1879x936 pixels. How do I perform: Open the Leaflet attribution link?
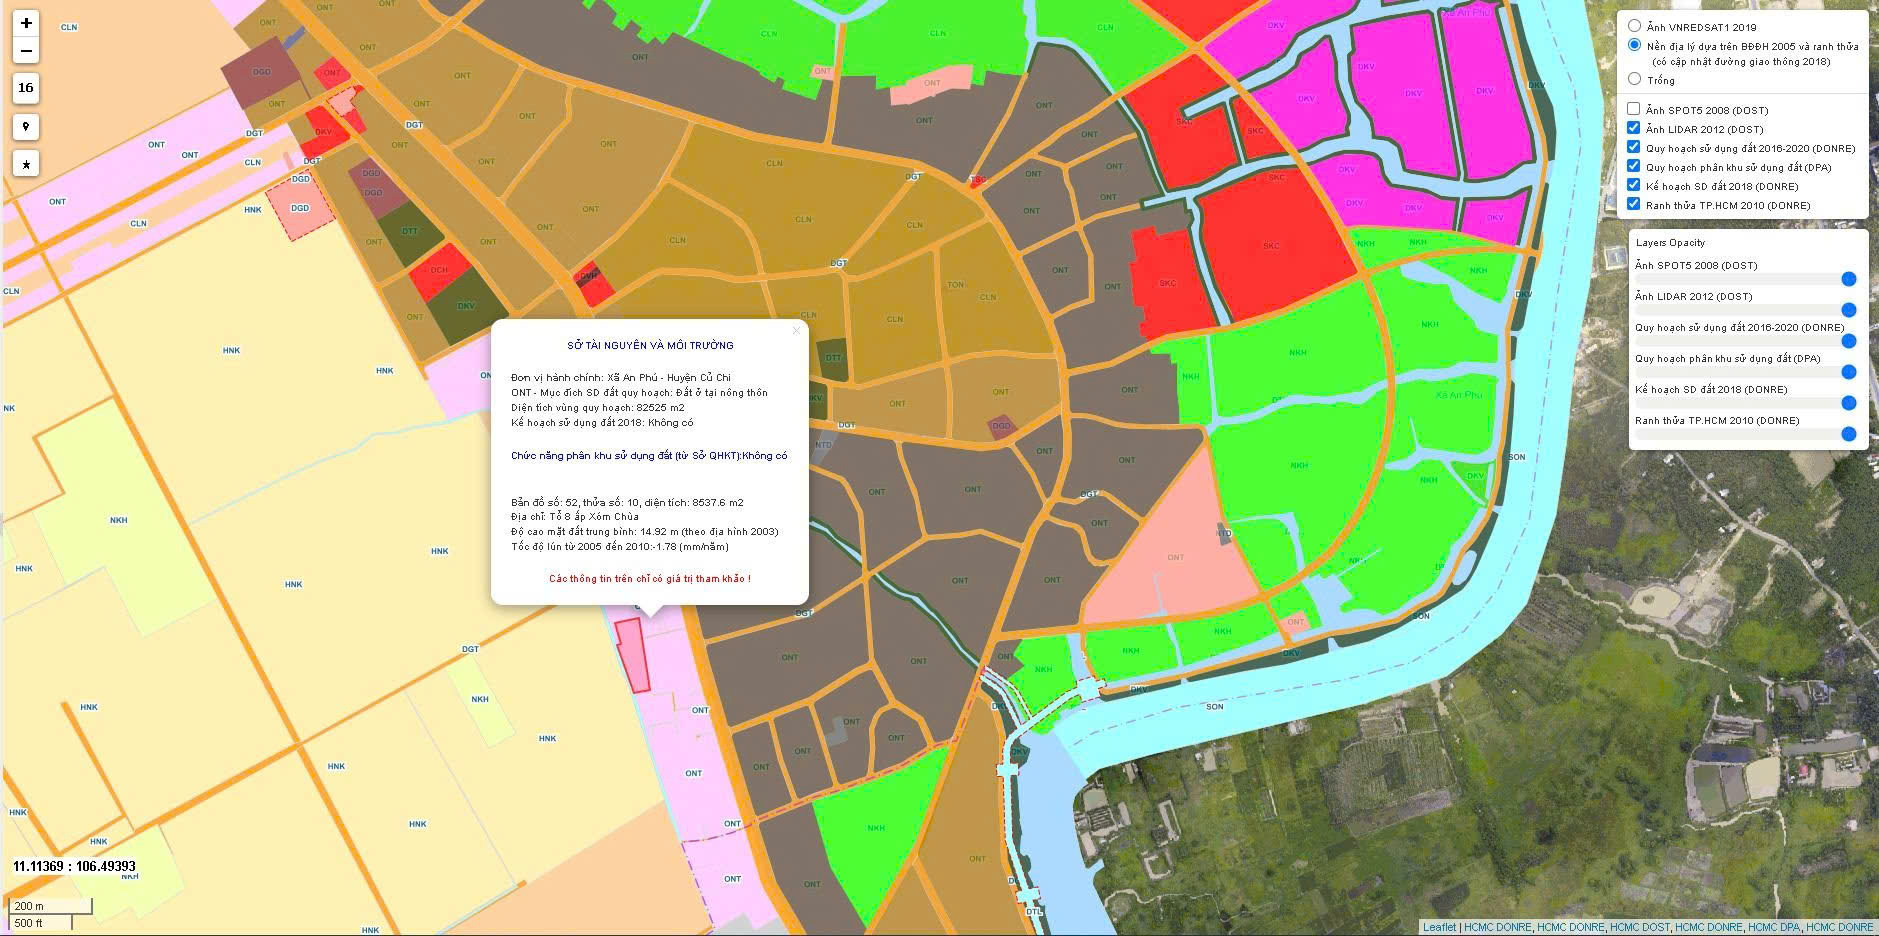(x=1439, y=927)
